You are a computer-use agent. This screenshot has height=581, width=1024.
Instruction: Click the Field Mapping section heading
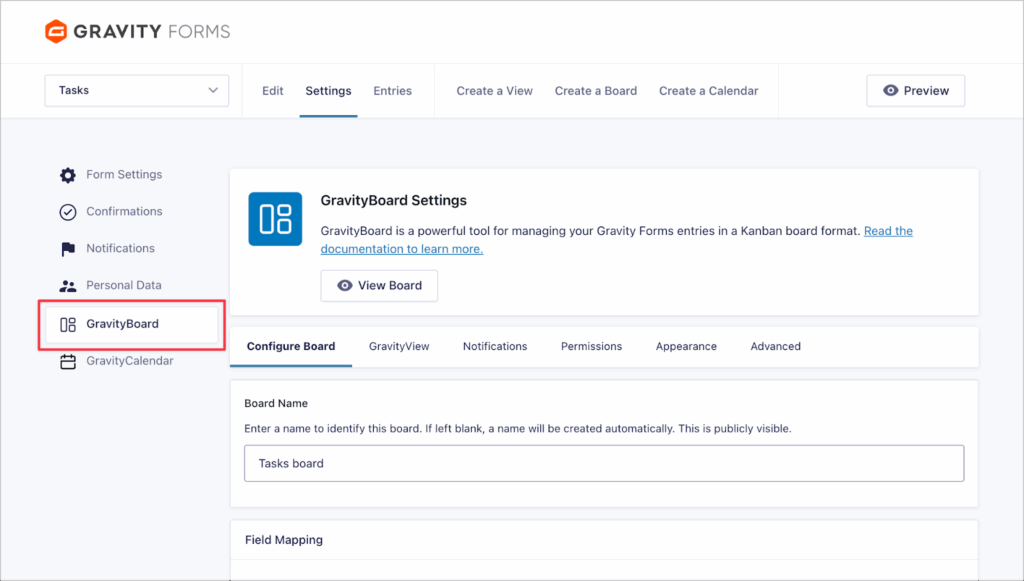tap(284, 540)
